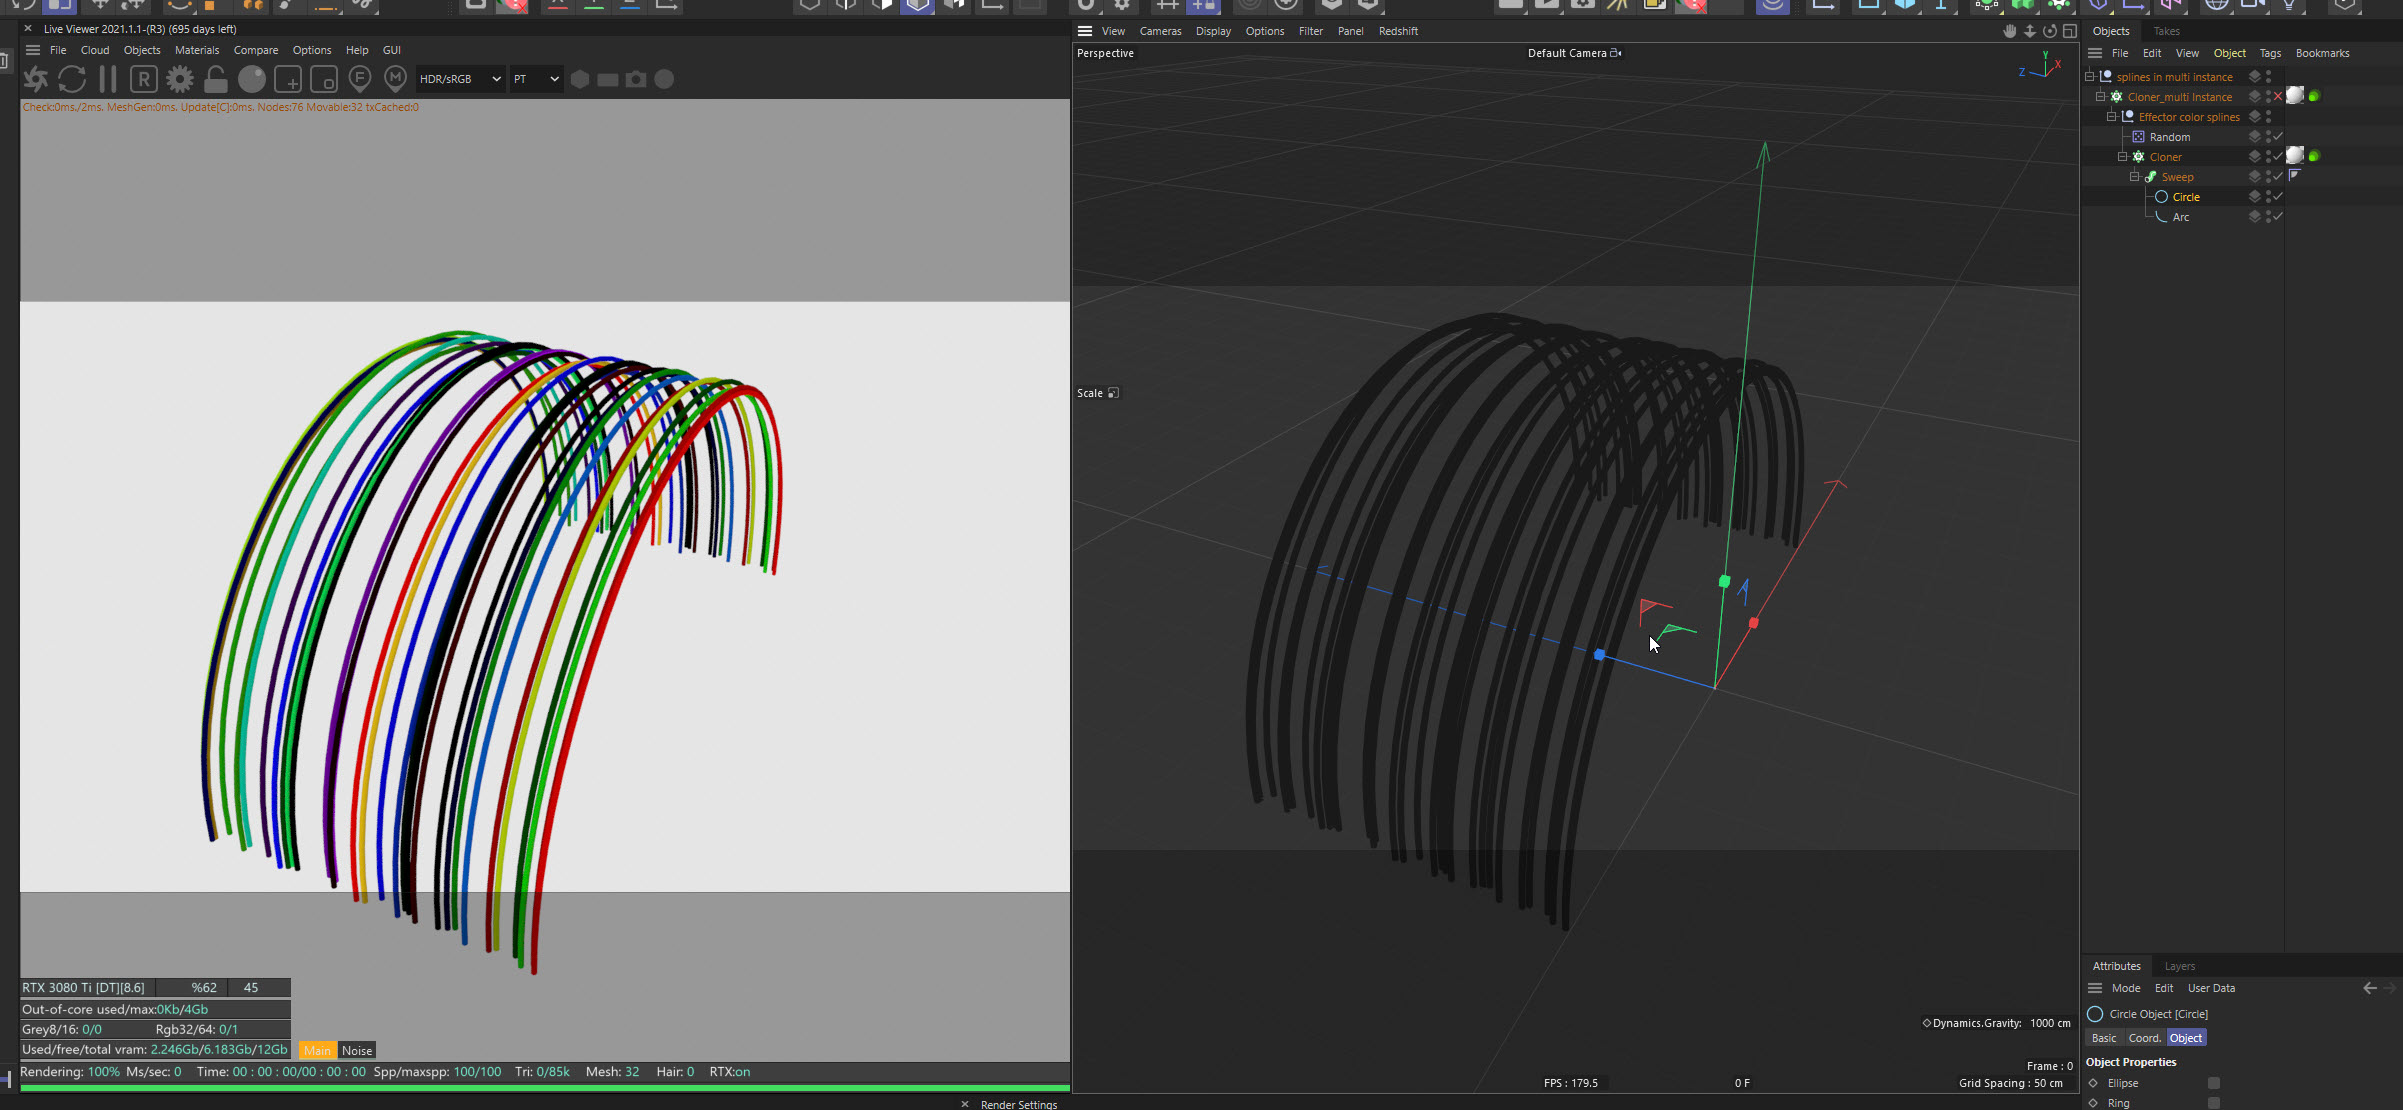The width and height of the screenshot is (2403, 1110).
Task: Open the PT kernel dropdown
Action: [x=535, y=79]
